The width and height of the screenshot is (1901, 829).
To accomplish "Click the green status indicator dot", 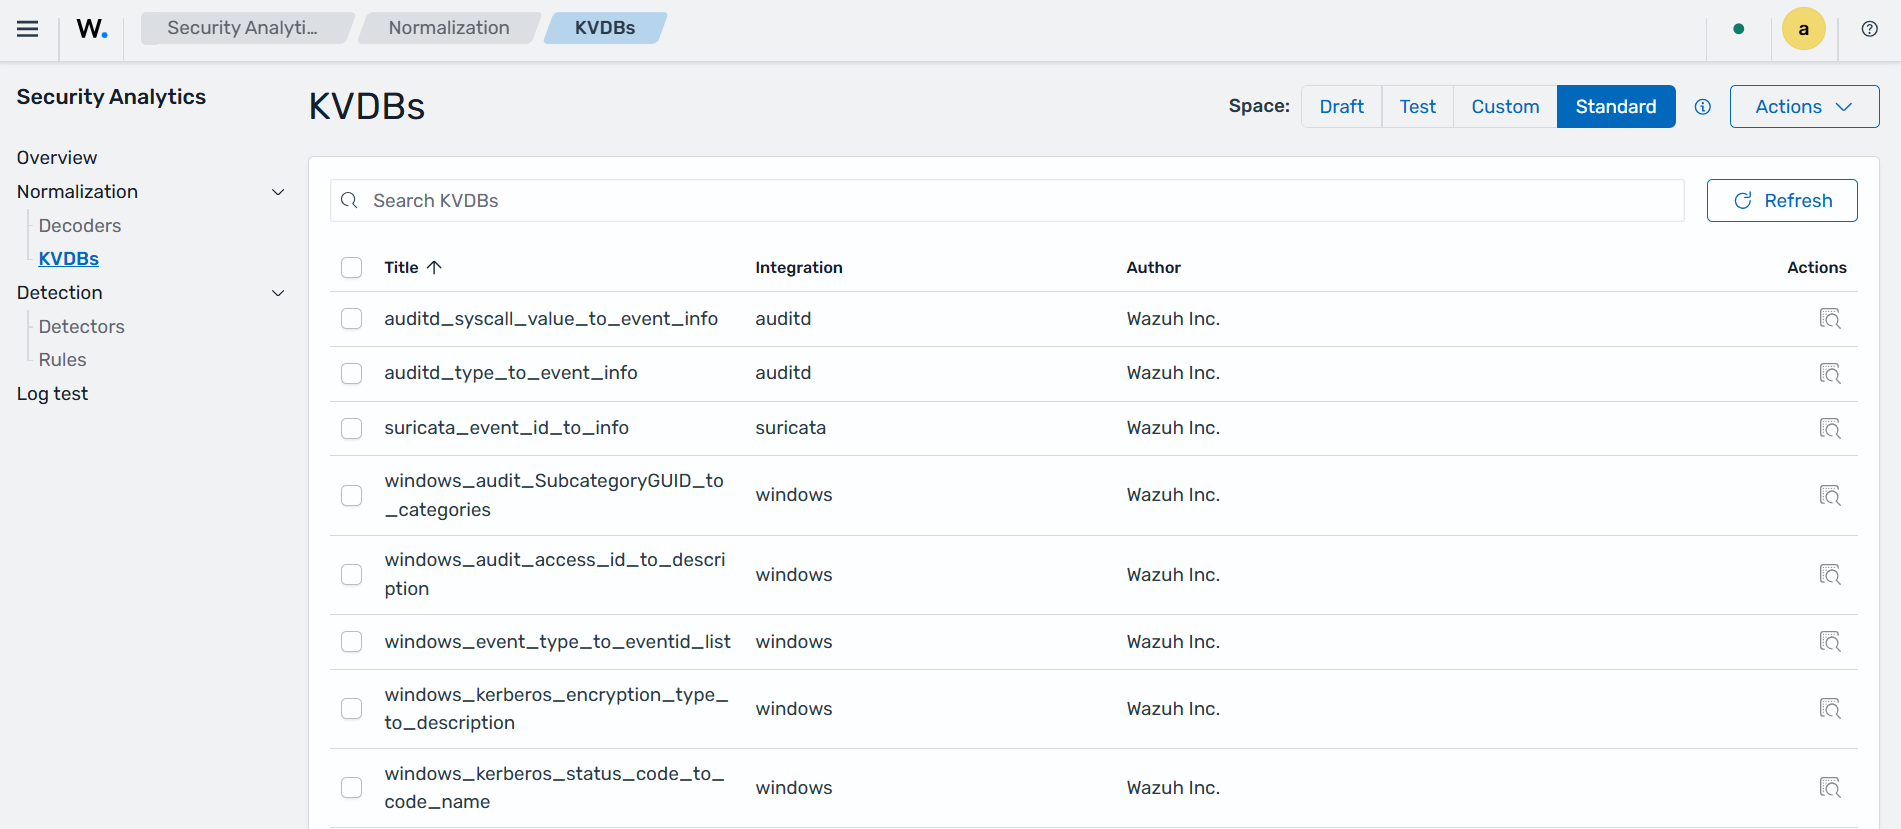I will click(1739, 29).
